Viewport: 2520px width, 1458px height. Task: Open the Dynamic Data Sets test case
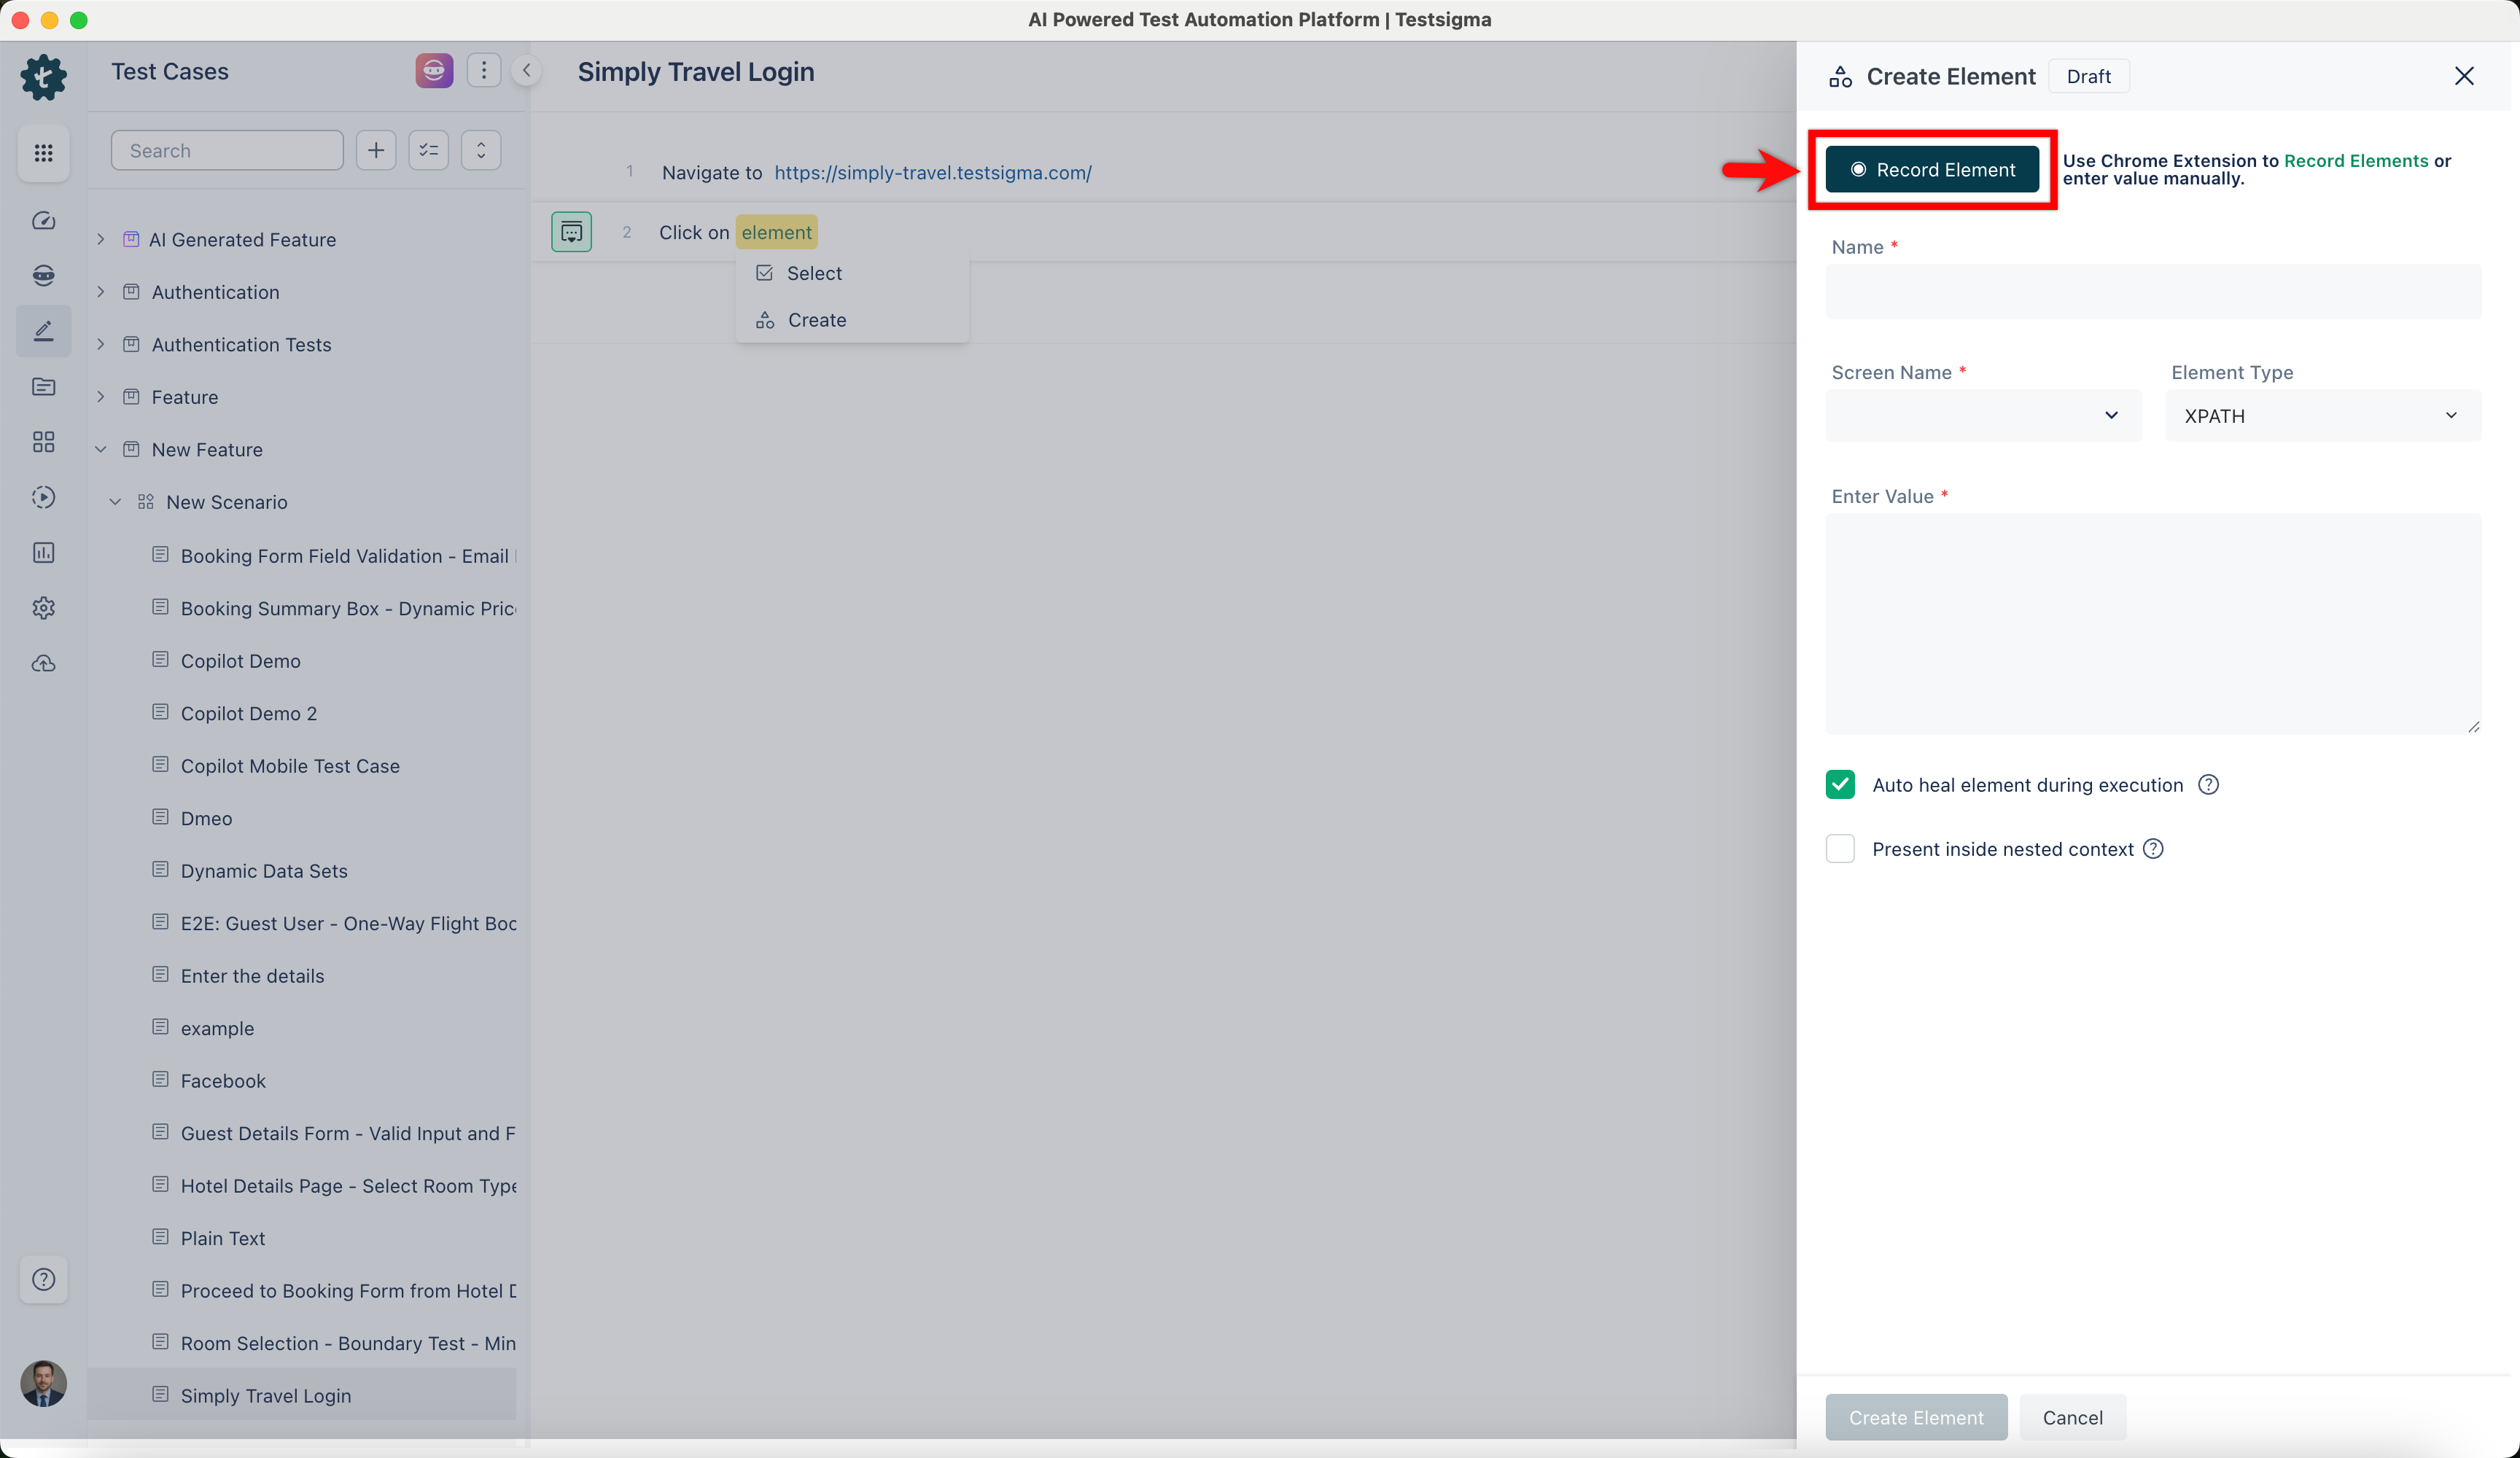click(x=264, y=870)
